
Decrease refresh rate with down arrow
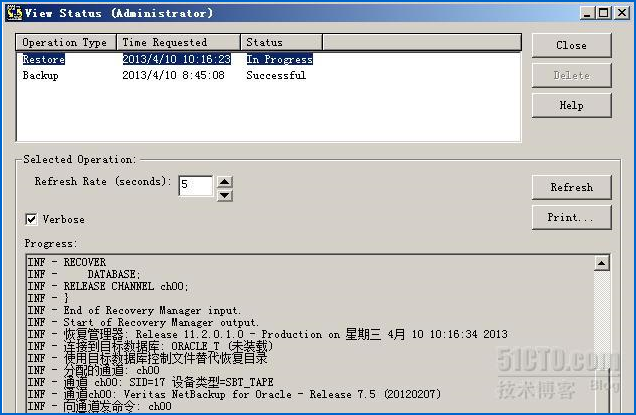pyautogui.click(x=225, y=196)
